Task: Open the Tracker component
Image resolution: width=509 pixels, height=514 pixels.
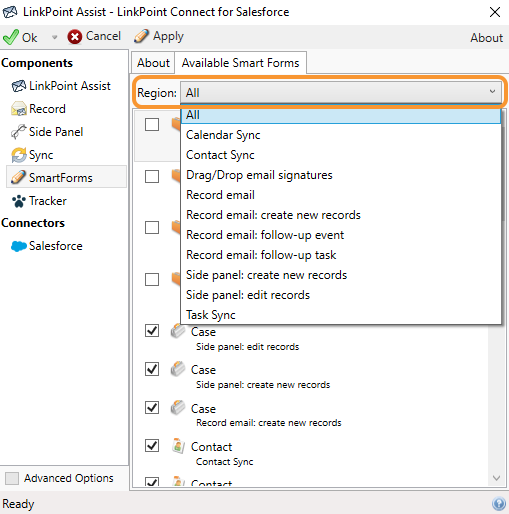Action: tap(48, 201)
